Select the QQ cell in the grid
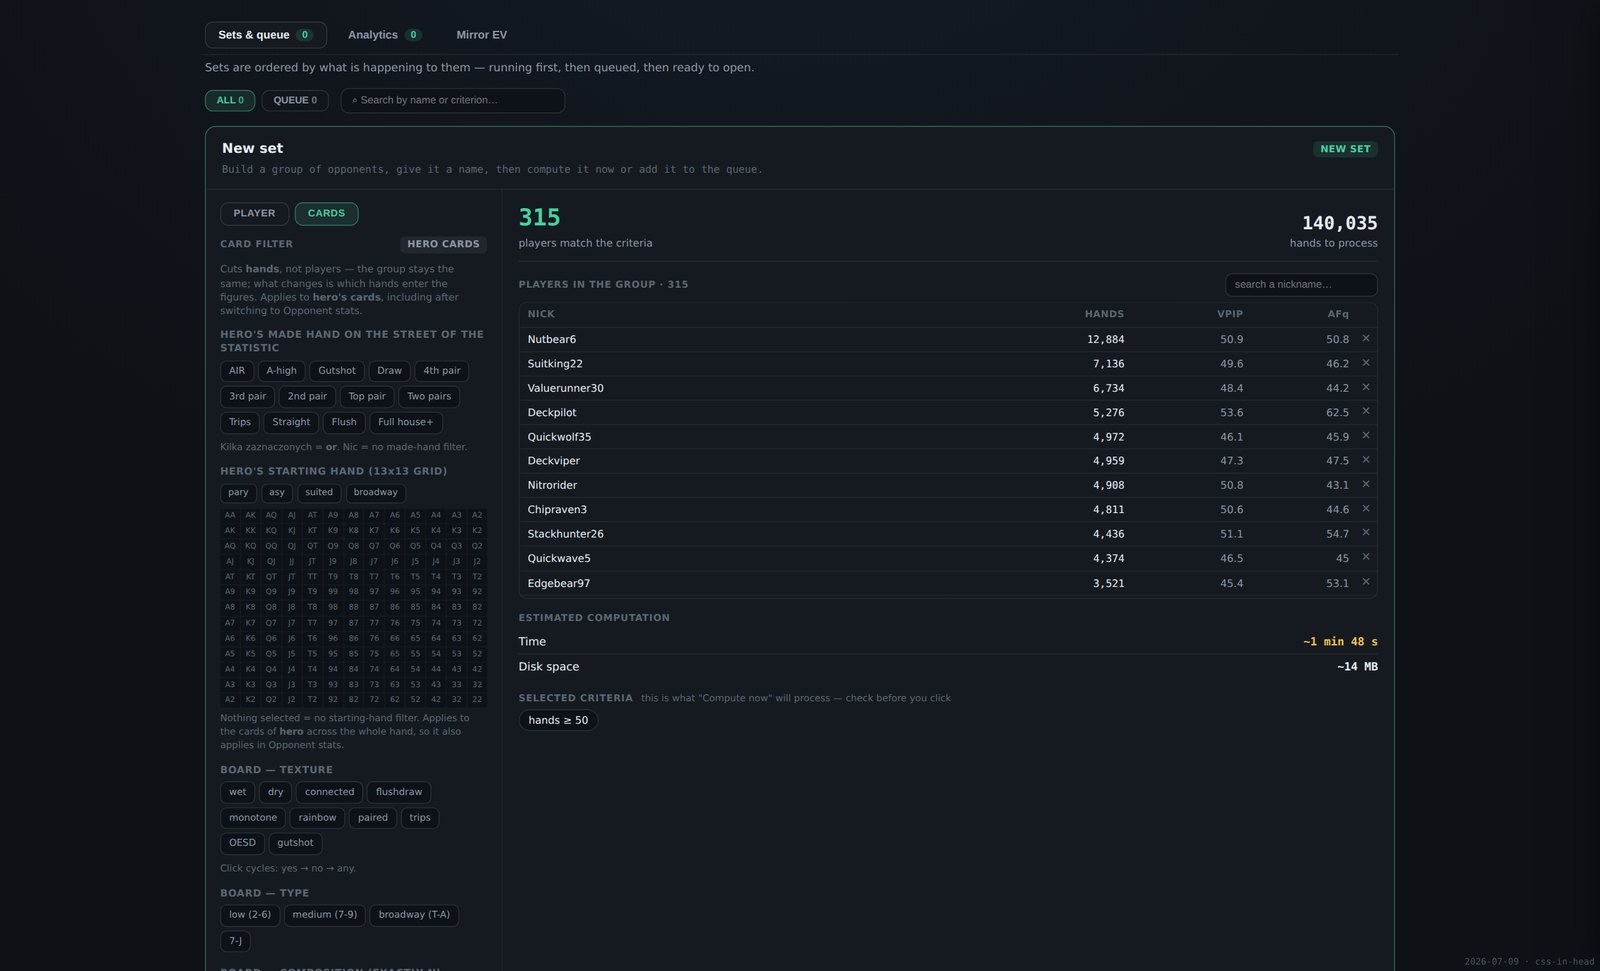 point(271,546)
